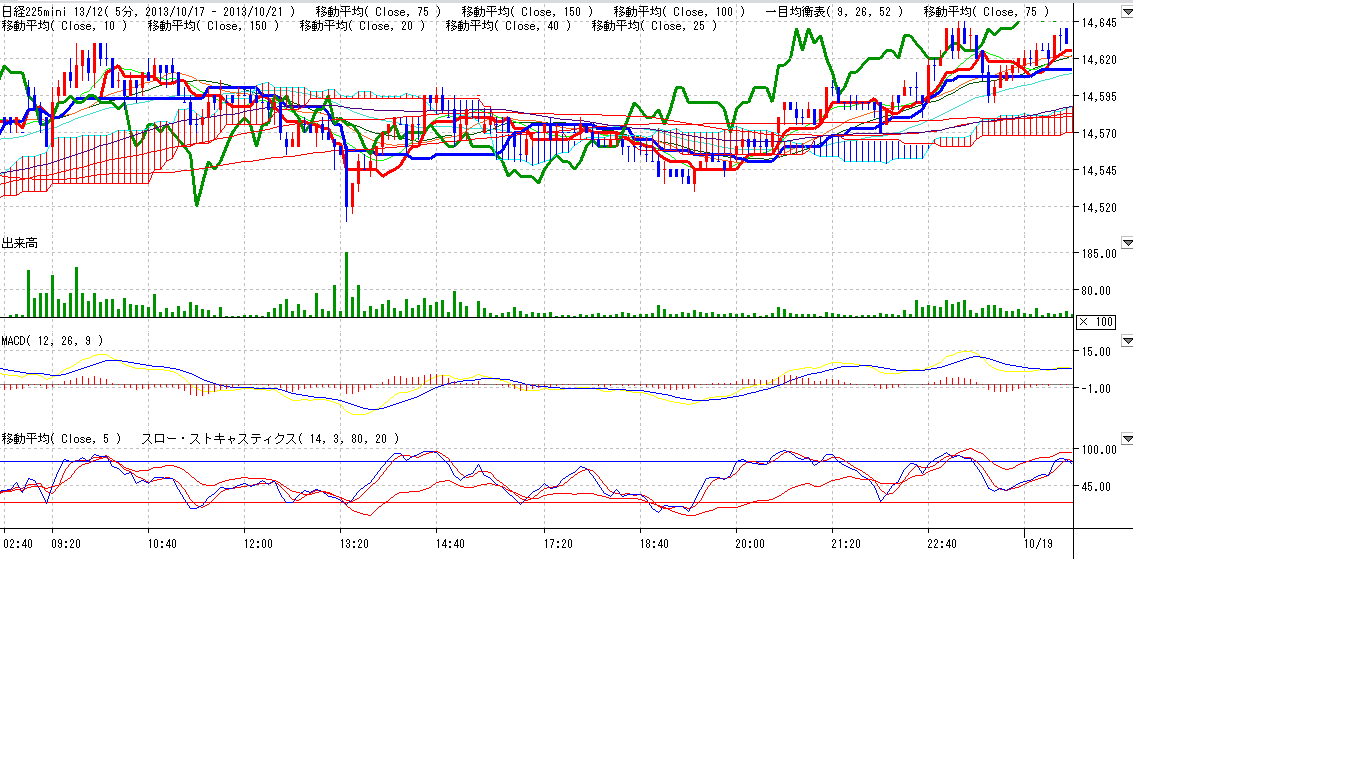The width and height of the screenshot is (1366, 768).
Task: Click the ×100 volume multiplier box
Action: click(1095, 322)
